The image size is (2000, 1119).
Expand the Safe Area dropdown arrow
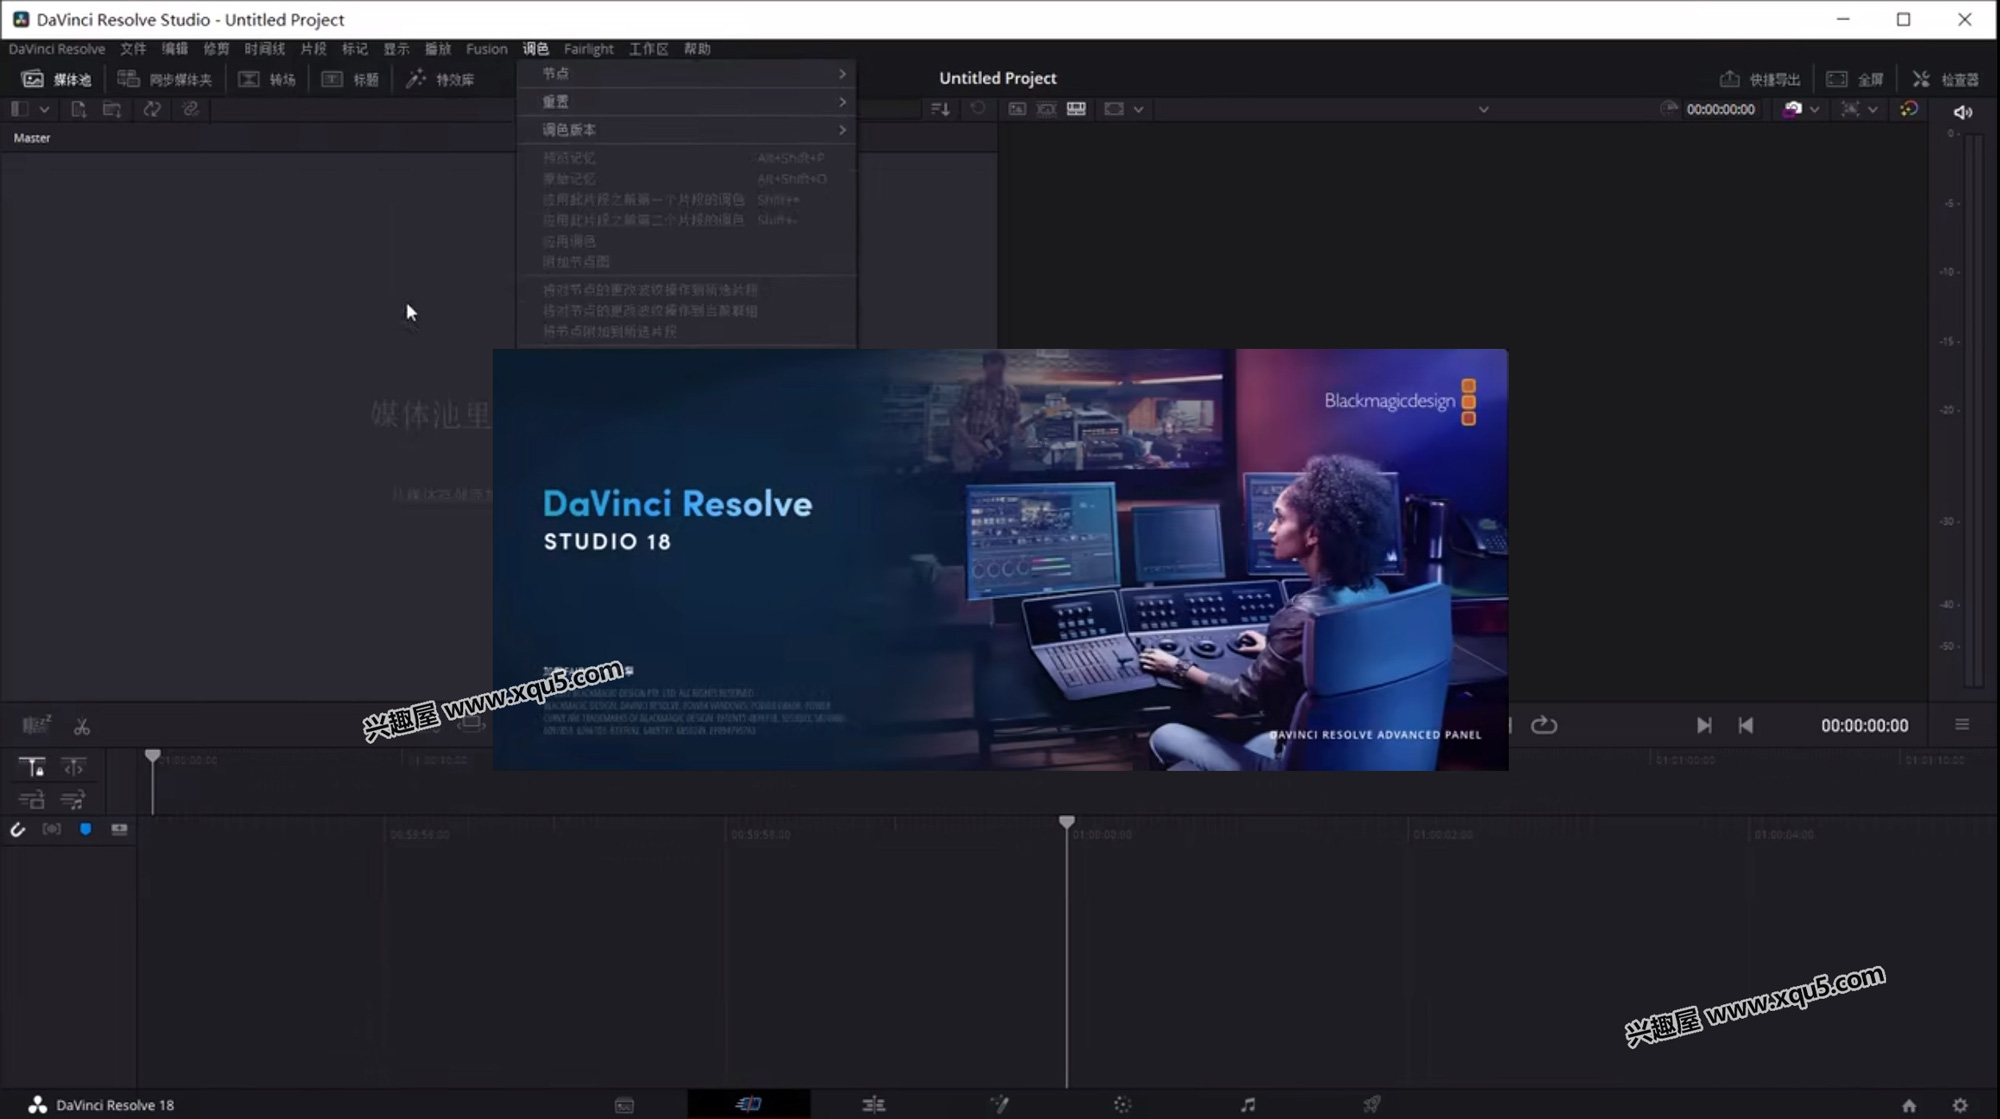1873,110
